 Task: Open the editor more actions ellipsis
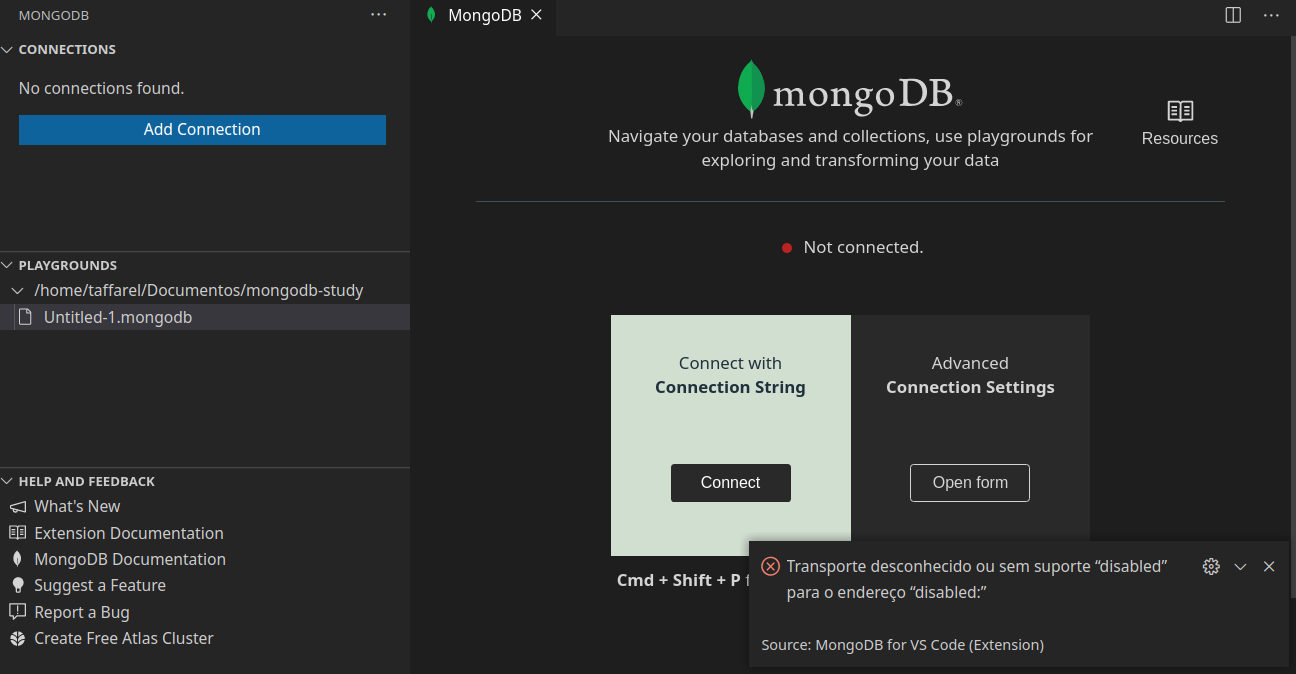(1271, 15)
